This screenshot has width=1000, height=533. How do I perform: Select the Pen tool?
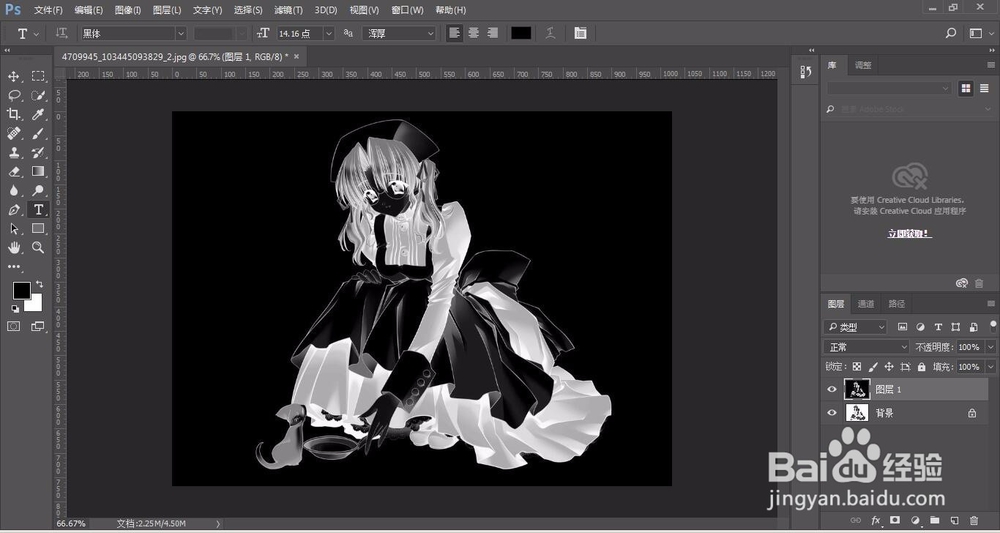tap(13, 210)
